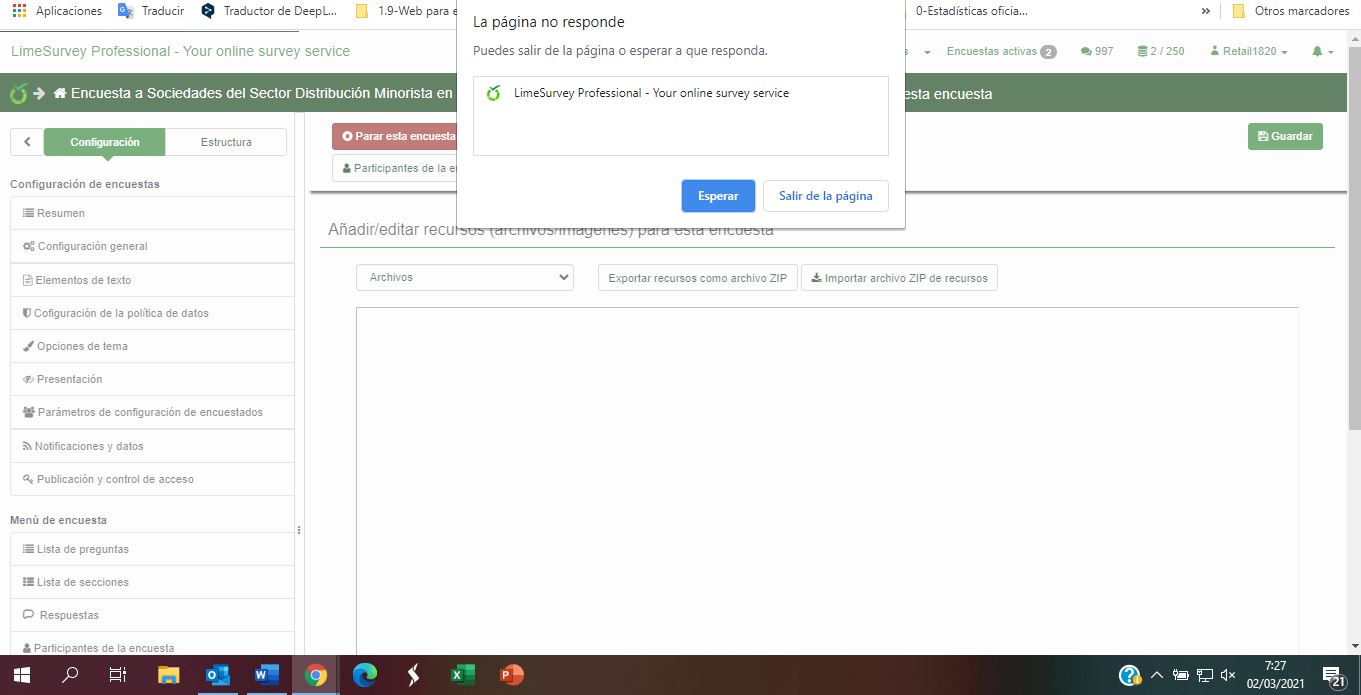Click the breadcrumb survey title link
This screenshot has height=695, width=1361.
pos(262,94)
